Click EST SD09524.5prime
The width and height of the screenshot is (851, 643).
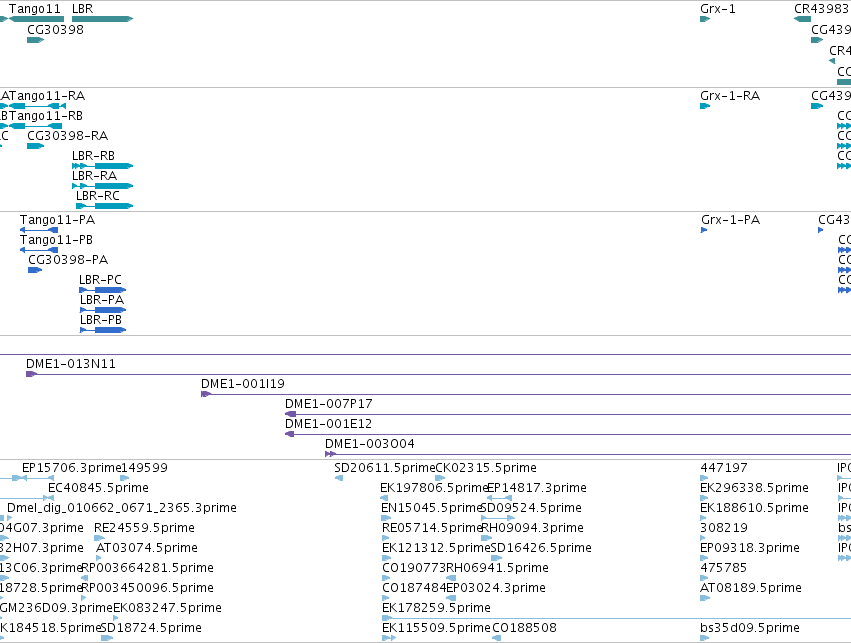pyautogui.click(x=498, y=518)
